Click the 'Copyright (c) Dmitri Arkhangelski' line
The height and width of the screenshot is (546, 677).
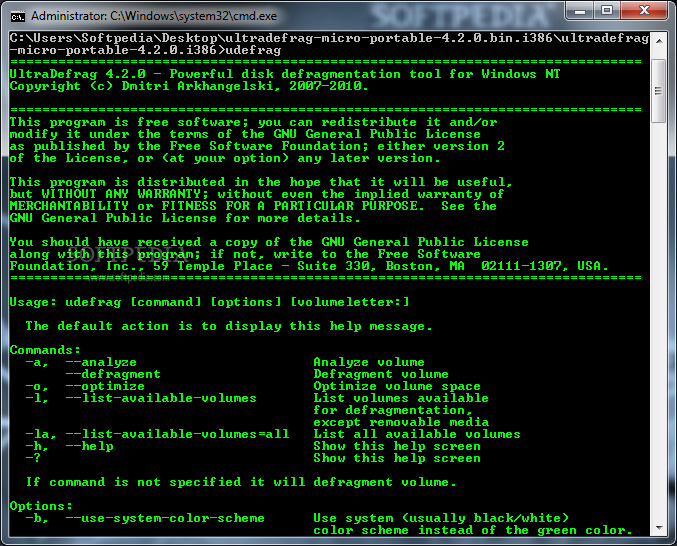tap(189, 86)
